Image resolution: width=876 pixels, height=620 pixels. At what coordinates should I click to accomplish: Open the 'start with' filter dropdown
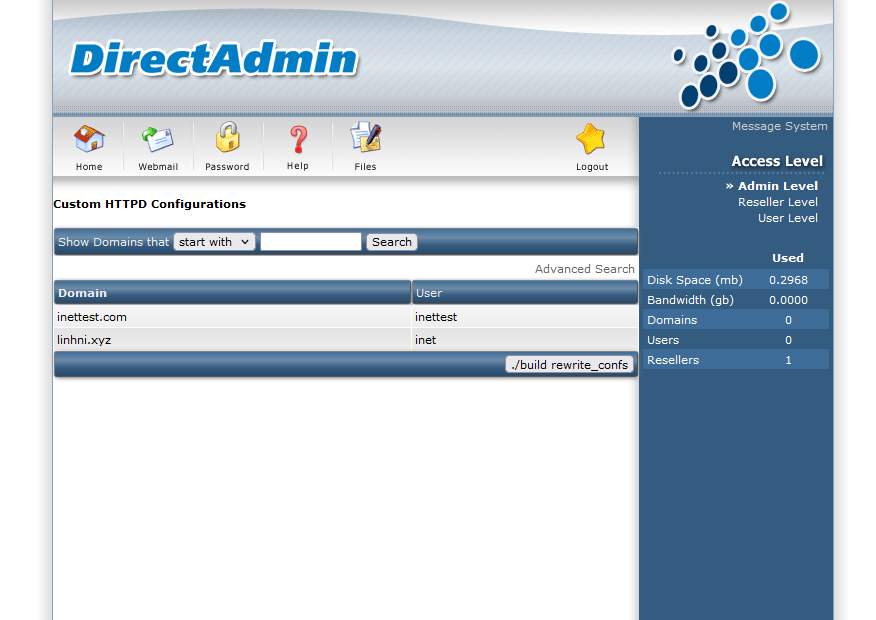[215, 242]
